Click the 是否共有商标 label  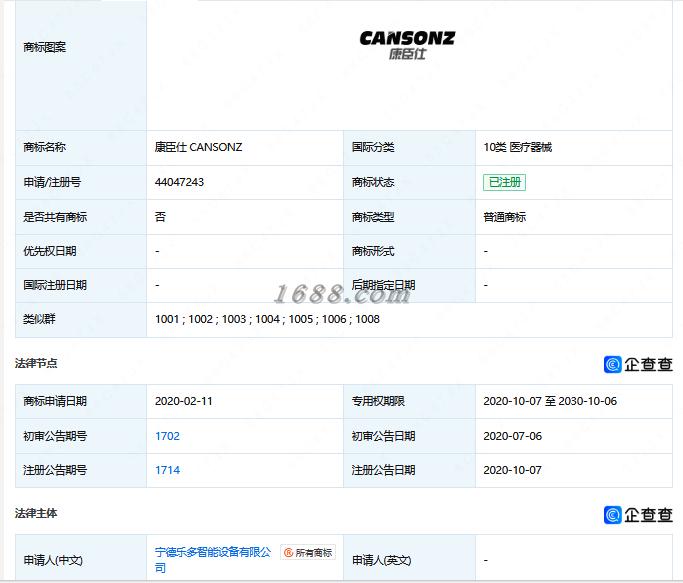[55, 217]
